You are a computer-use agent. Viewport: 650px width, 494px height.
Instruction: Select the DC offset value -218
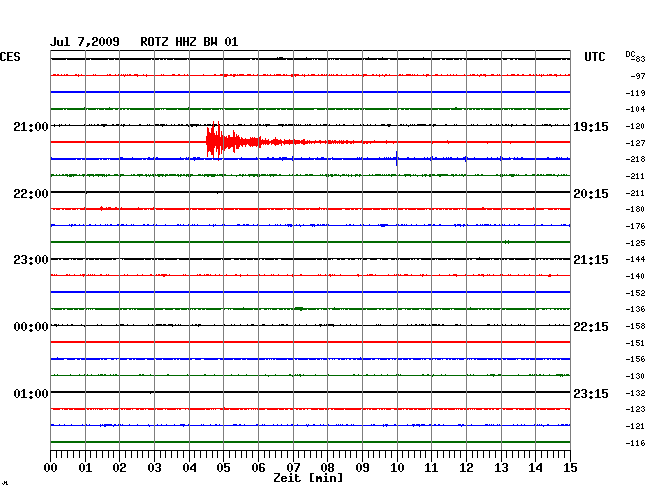(x=635, y=159)
